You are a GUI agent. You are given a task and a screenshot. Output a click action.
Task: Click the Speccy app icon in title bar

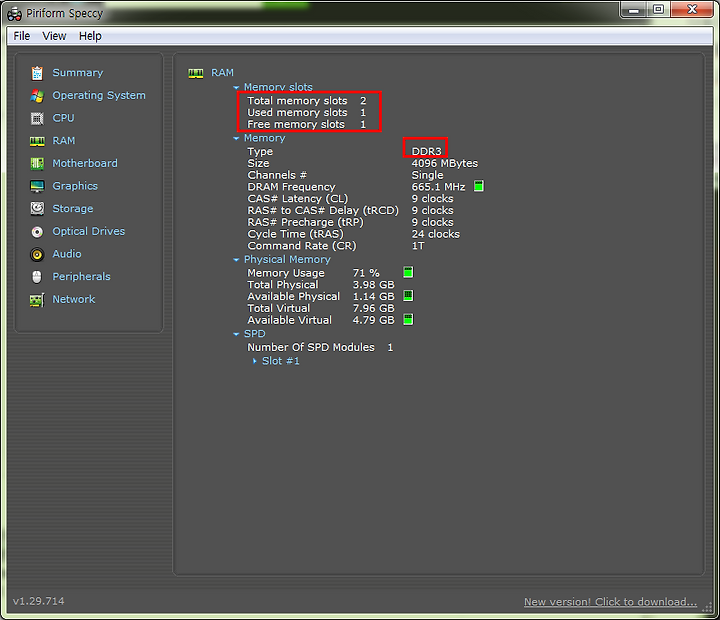pos(14,14)
